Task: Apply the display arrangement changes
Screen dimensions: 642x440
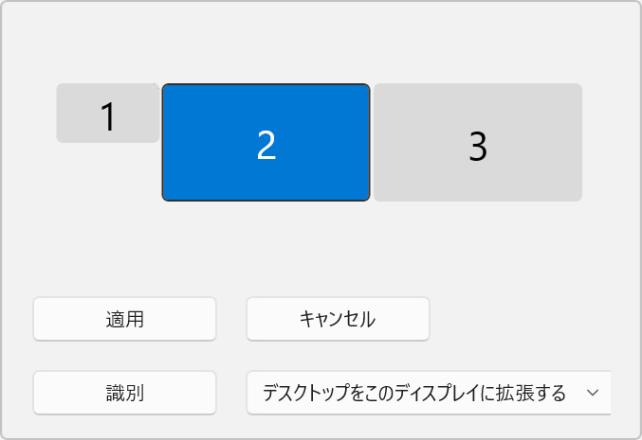Action: pyautogui.click(x=125, y=319)
